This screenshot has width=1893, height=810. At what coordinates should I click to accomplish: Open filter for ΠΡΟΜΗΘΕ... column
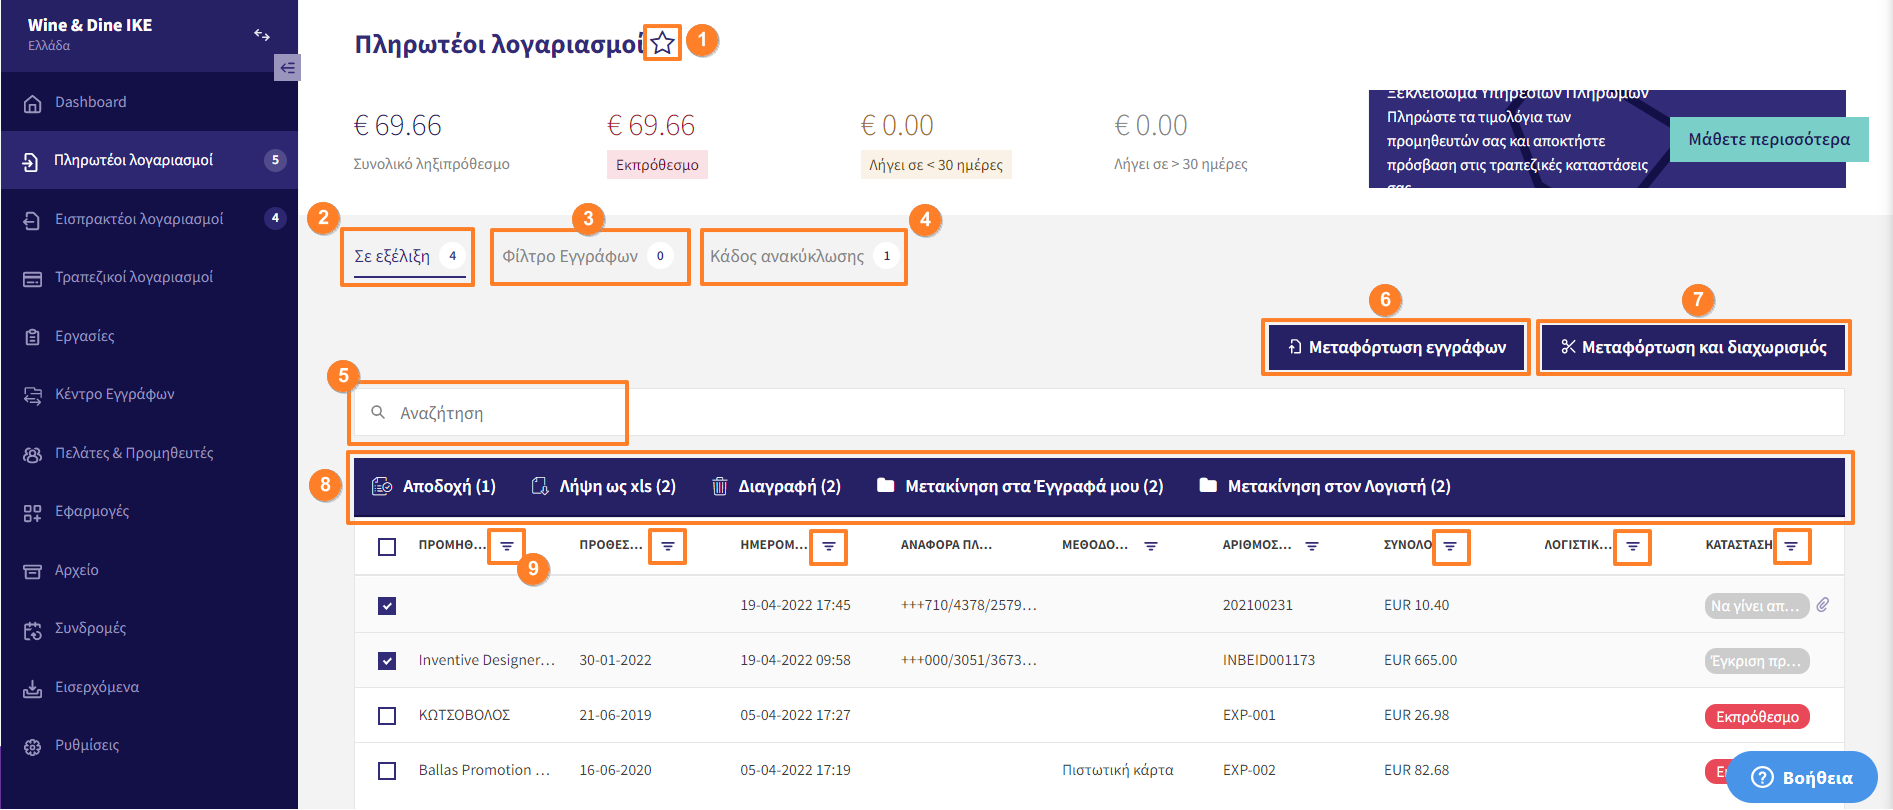pyautogui.click(x=507, y=546)
